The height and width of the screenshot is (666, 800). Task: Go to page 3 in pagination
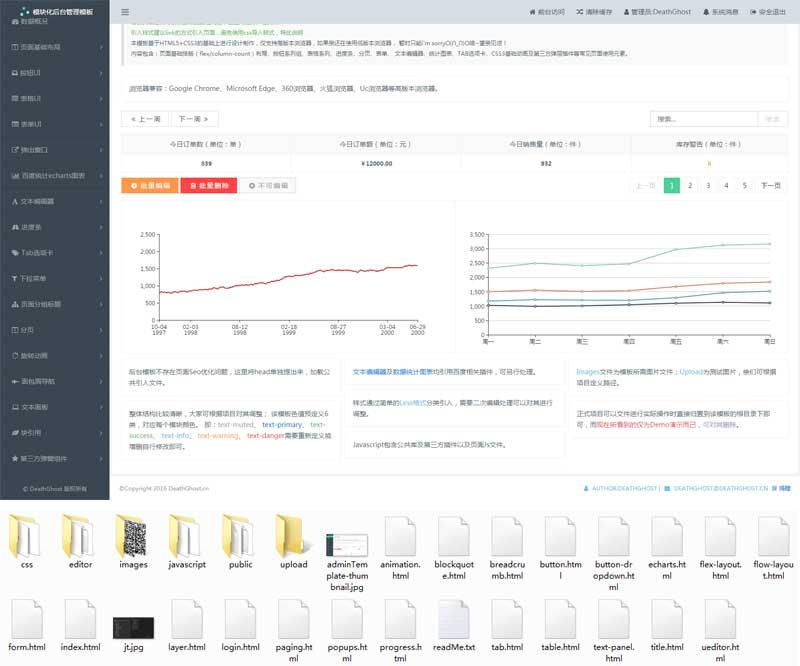coord(708,185)
